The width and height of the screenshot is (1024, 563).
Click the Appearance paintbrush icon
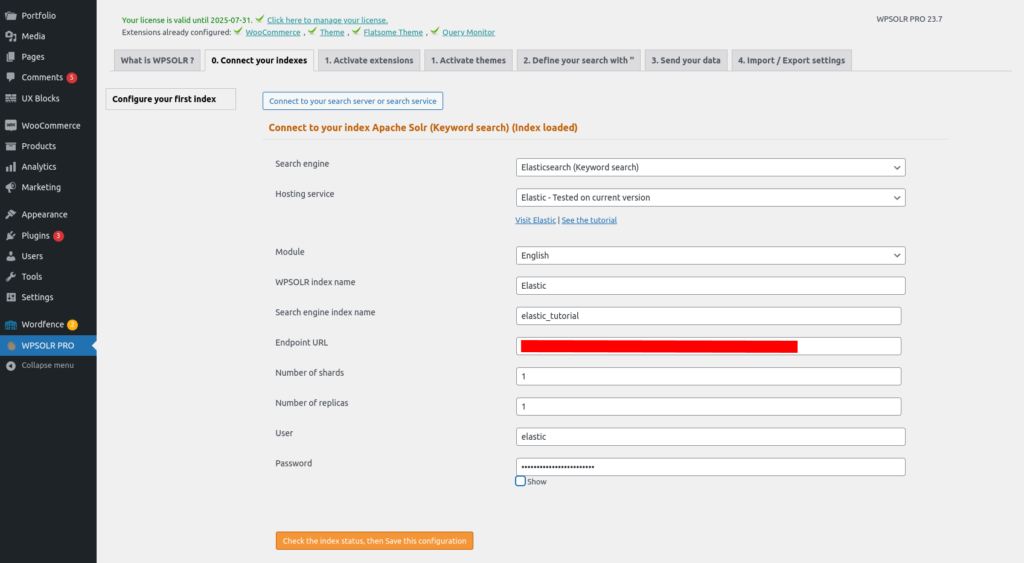coord(10,214)
